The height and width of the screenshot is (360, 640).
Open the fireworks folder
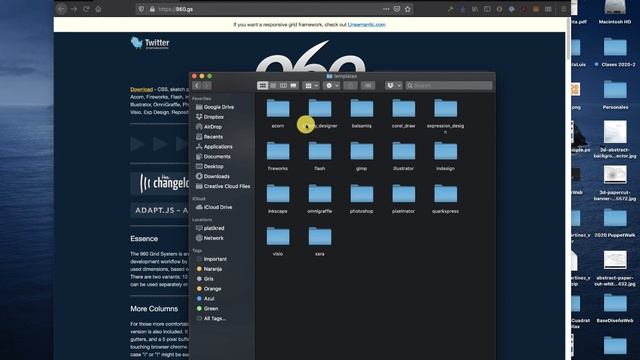coord(278,151)
